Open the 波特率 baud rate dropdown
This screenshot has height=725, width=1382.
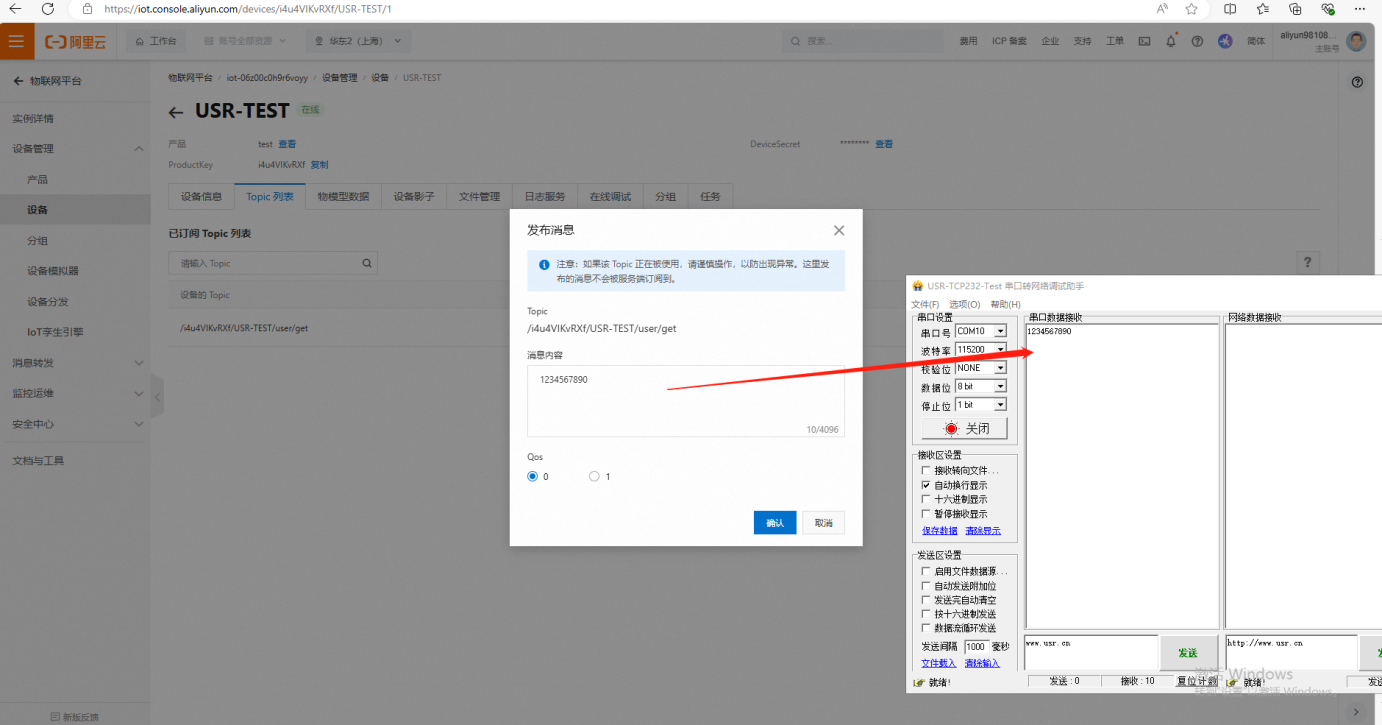[999, 350]
